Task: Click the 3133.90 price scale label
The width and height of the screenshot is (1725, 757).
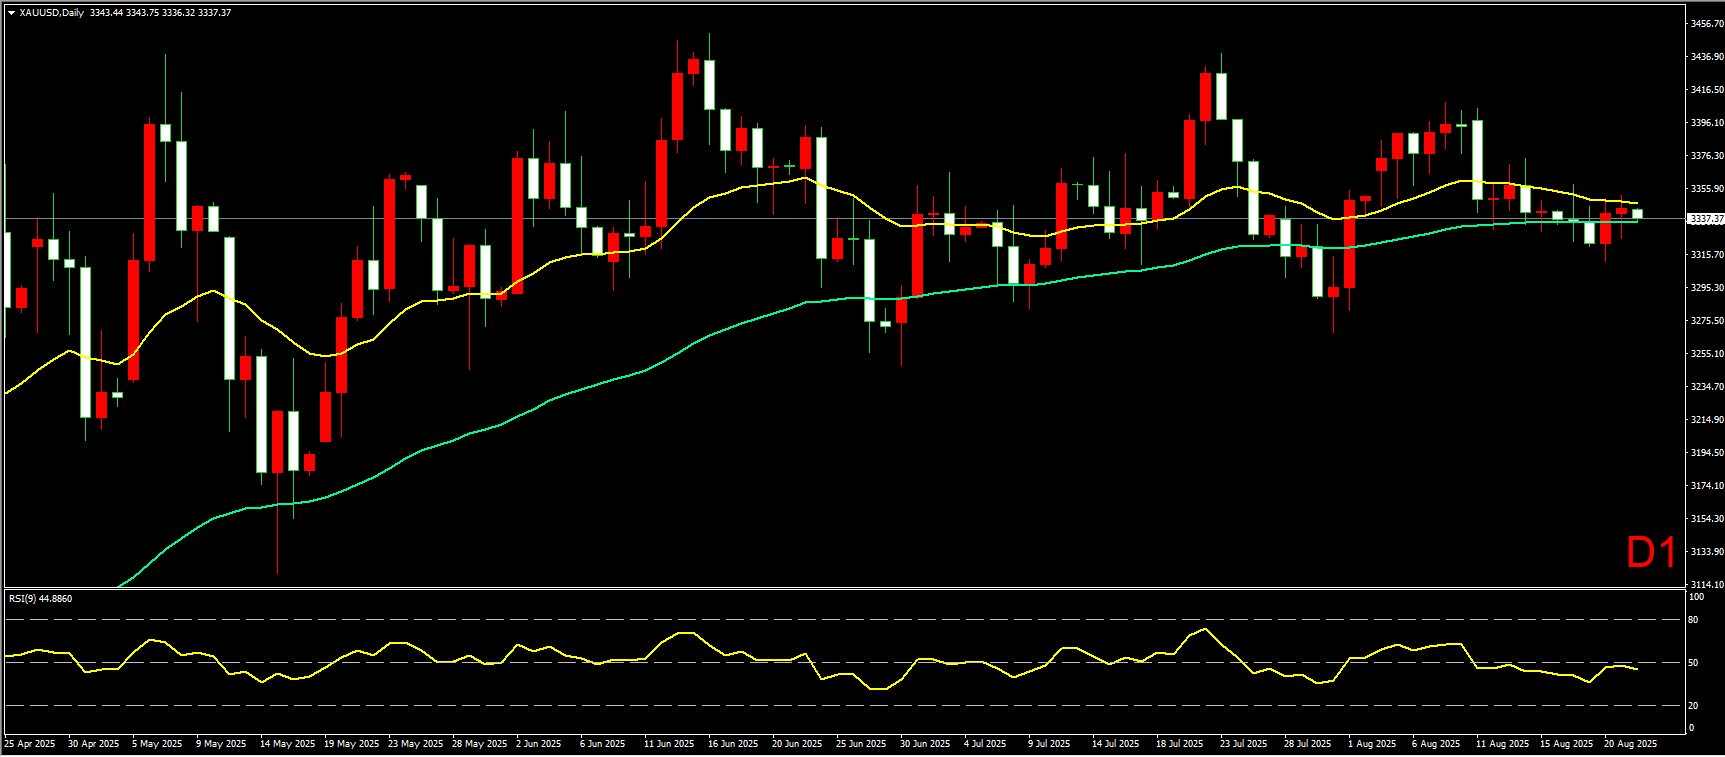Action: click(x=1706, y=551)
